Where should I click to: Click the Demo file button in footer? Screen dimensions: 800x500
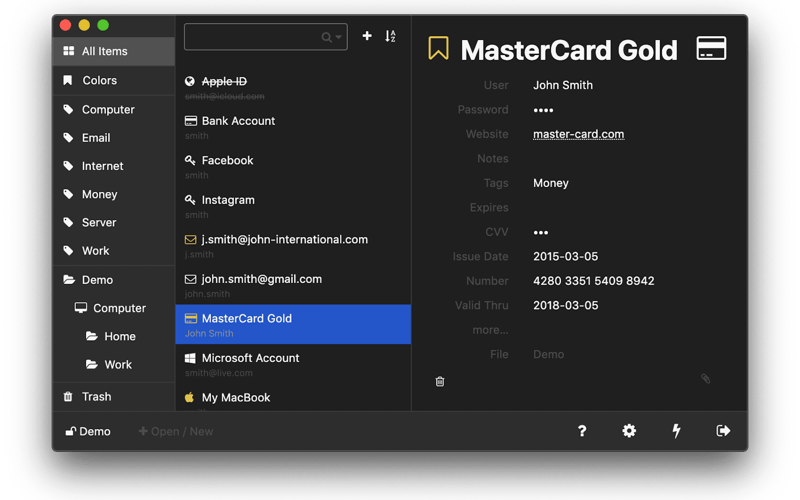coord(88,432)
